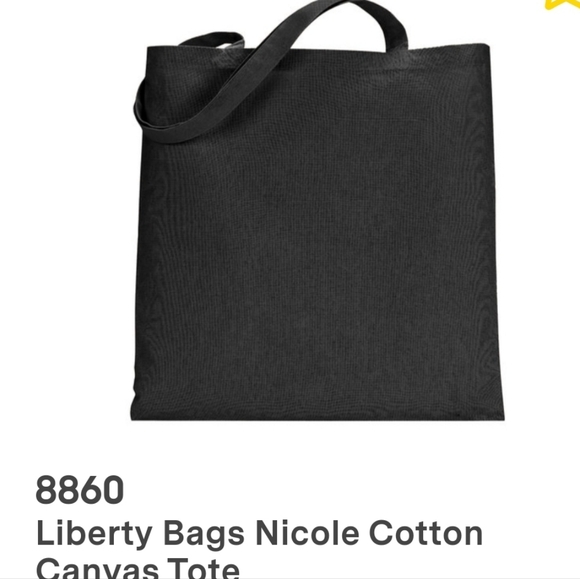This screenshot has height=579, width=580.
Task: Click the yellow favorite star icon
Action: point(563,4)
